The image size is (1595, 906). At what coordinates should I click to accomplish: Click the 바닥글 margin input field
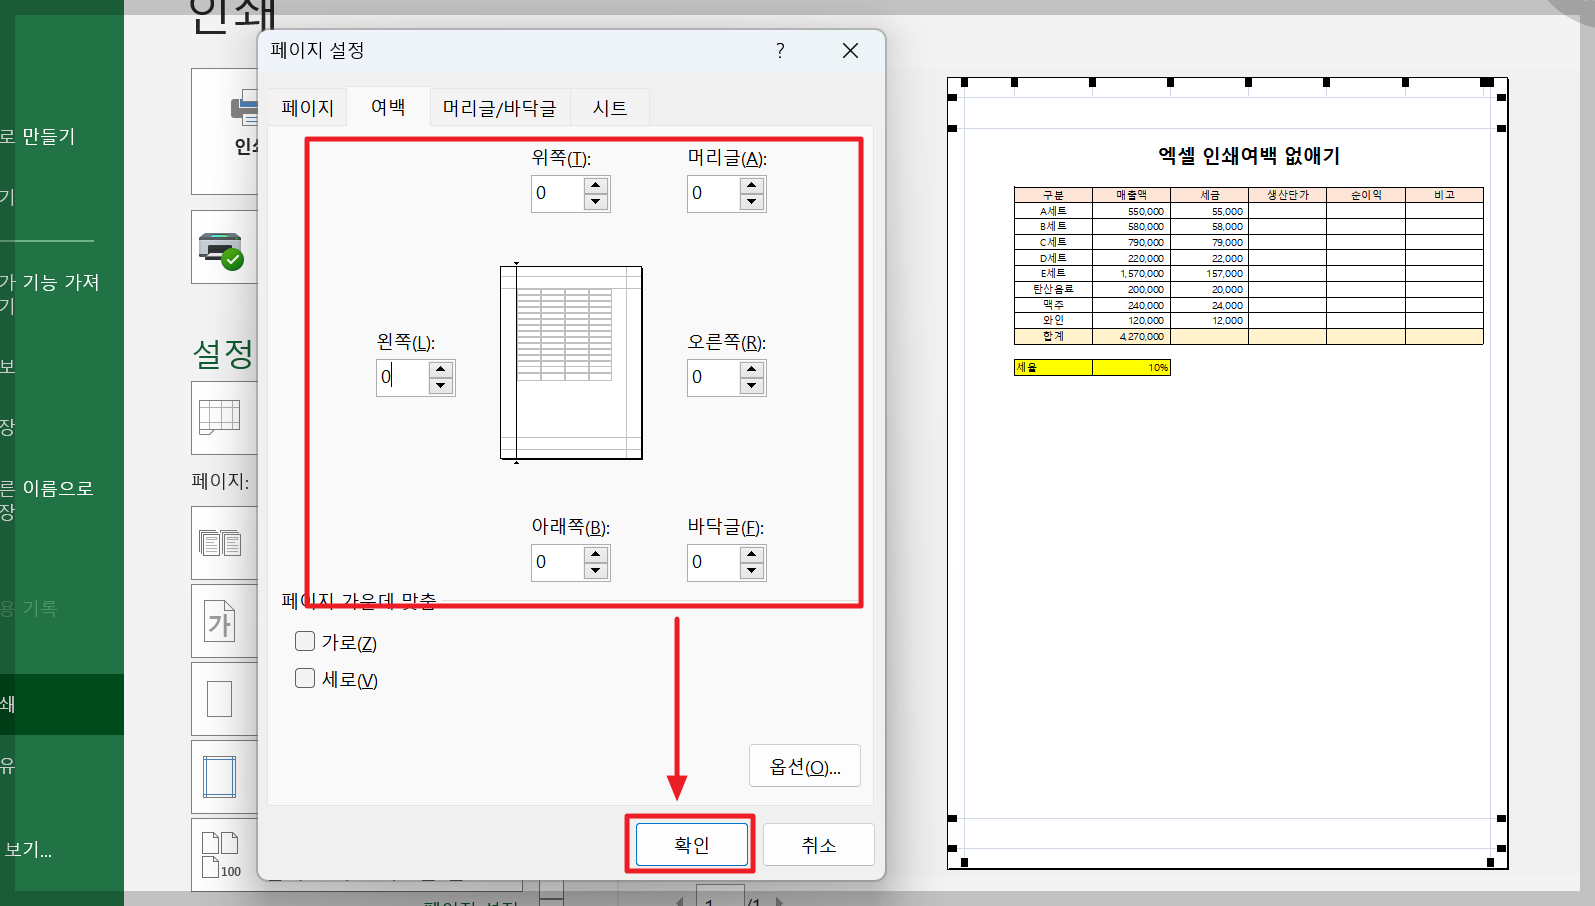click(x=713, y=563)
